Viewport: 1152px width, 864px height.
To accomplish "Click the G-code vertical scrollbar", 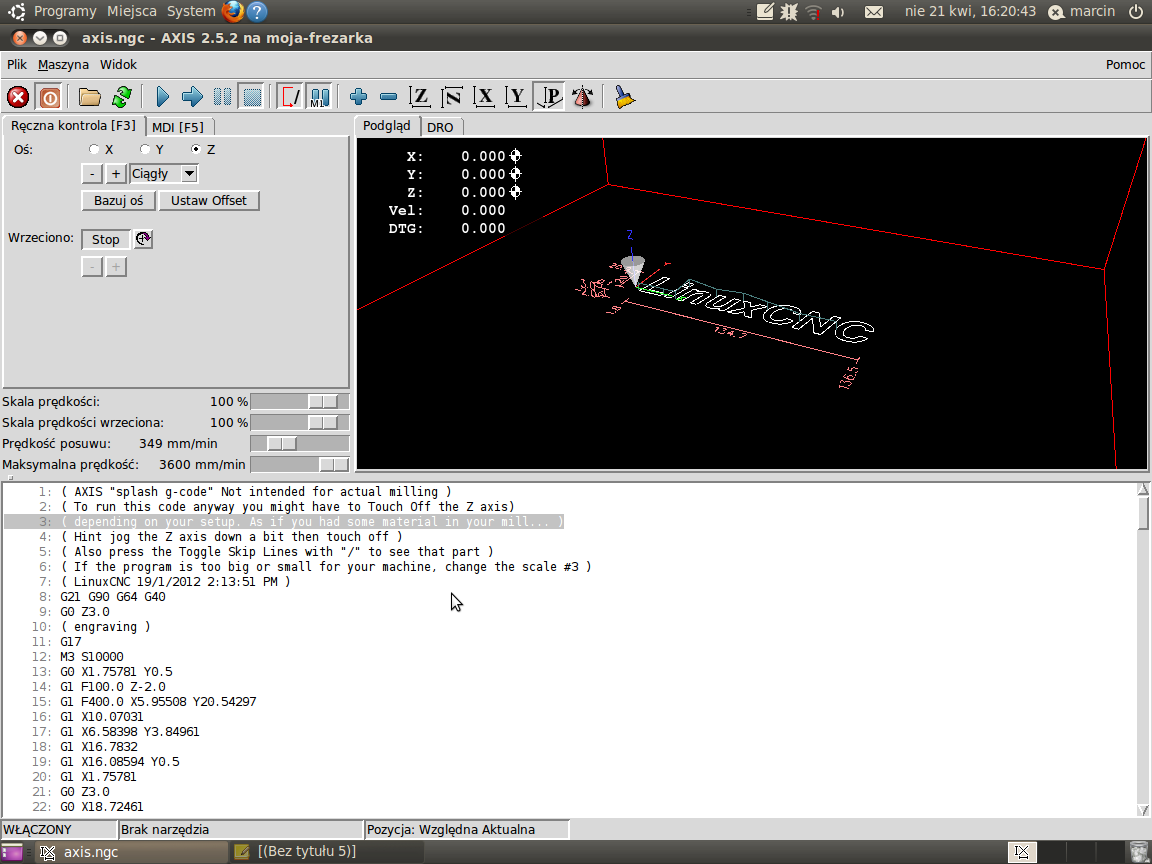I will pos(1142,649).
